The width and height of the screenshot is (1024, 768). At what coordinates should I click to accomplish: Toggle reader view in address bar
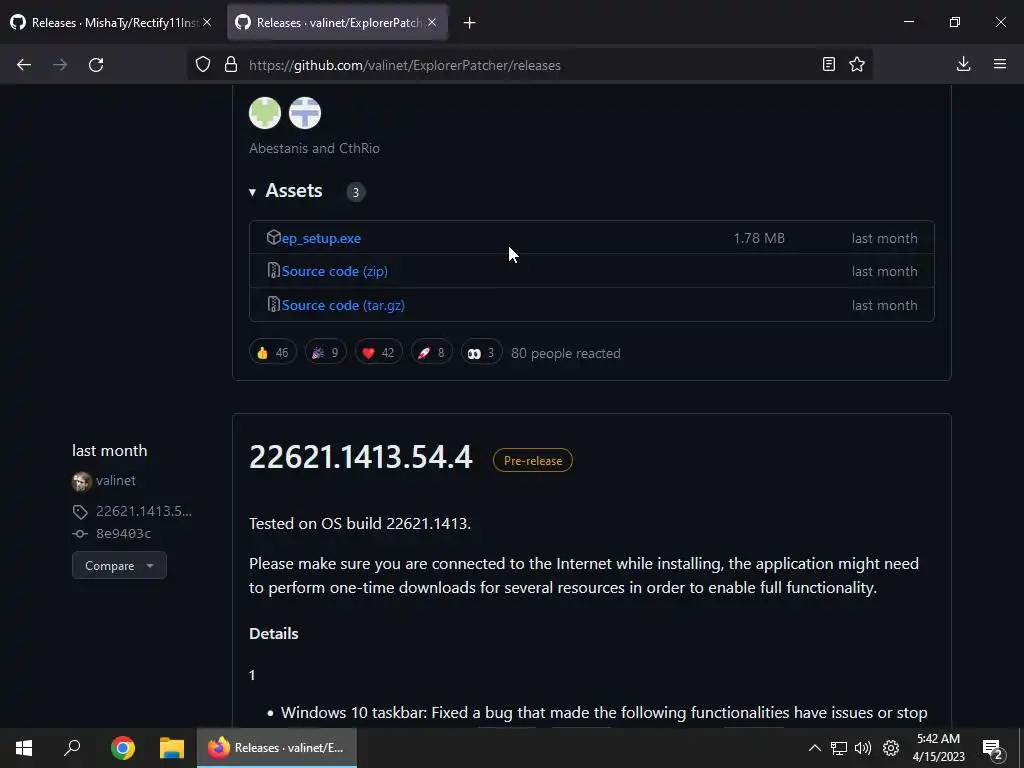pos(829,65)
